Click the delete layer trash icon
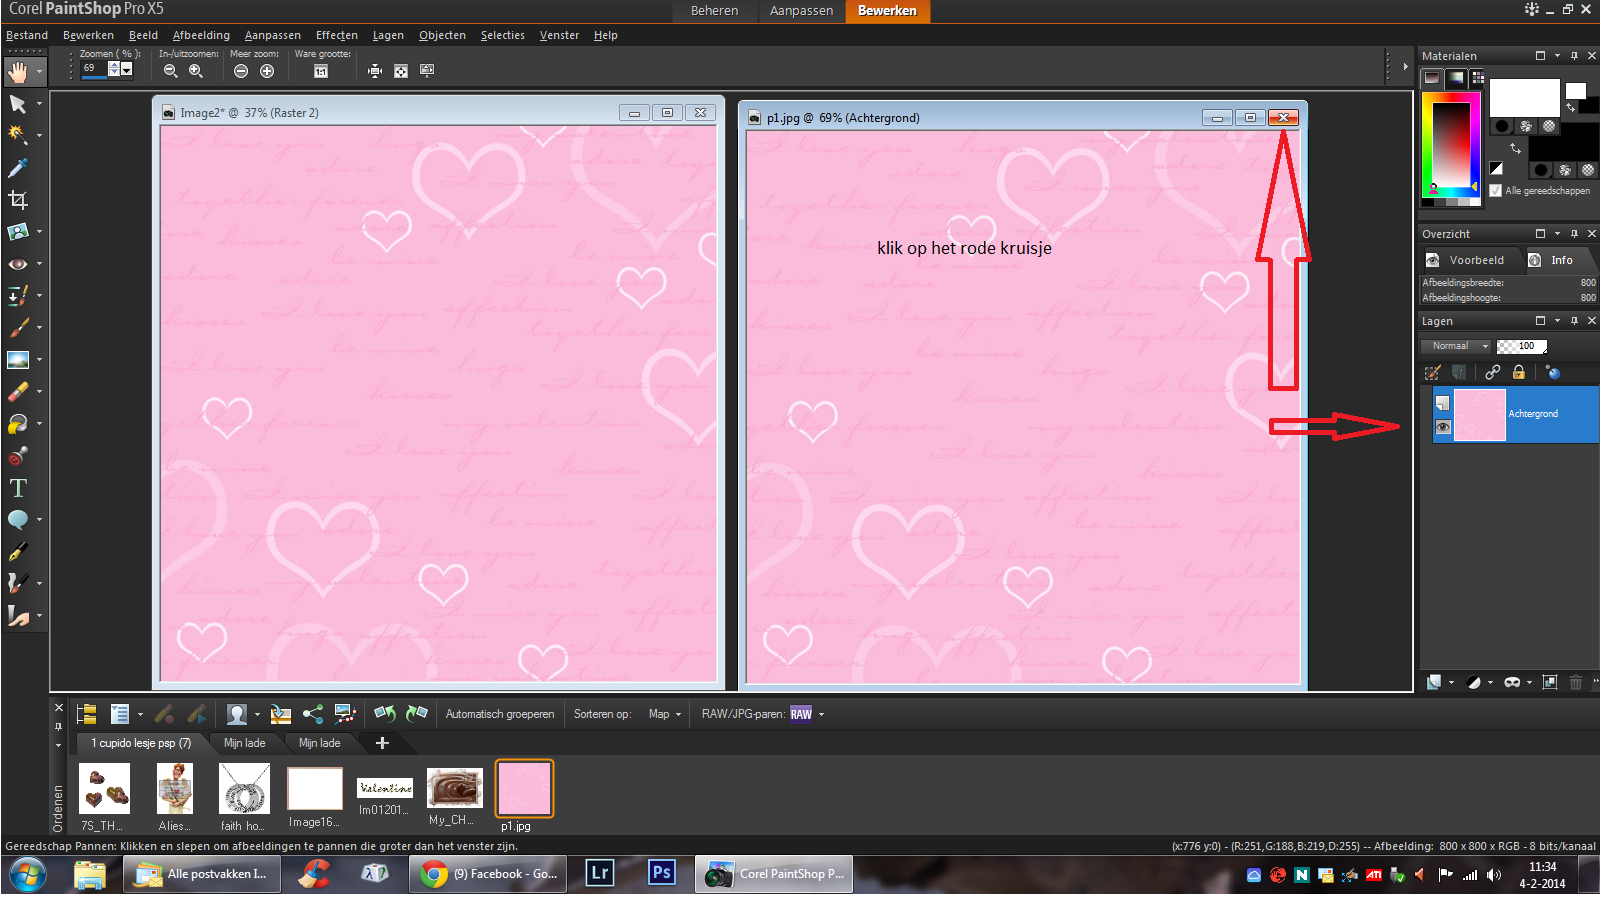Image resolution: width=1600 pixels, height=900 pixels. pos(1576,682)
